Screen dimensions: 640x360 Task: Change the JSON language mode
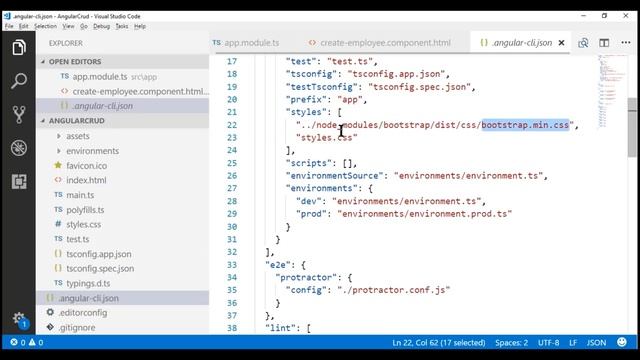pos(596,342)
